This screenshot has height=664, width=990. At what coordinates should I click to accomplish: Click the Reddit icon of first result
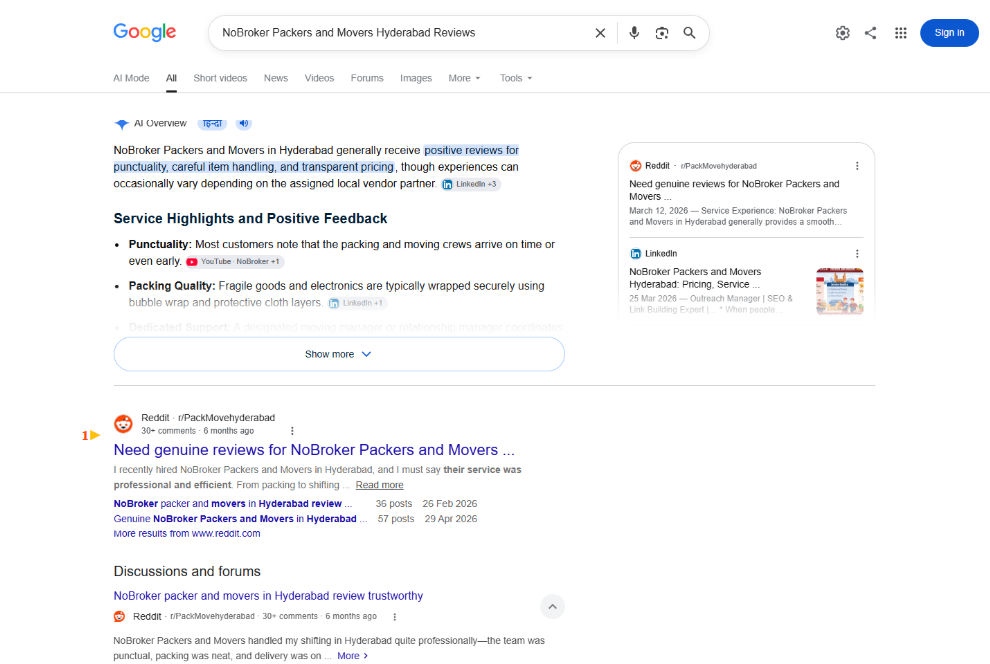[123, 424]
